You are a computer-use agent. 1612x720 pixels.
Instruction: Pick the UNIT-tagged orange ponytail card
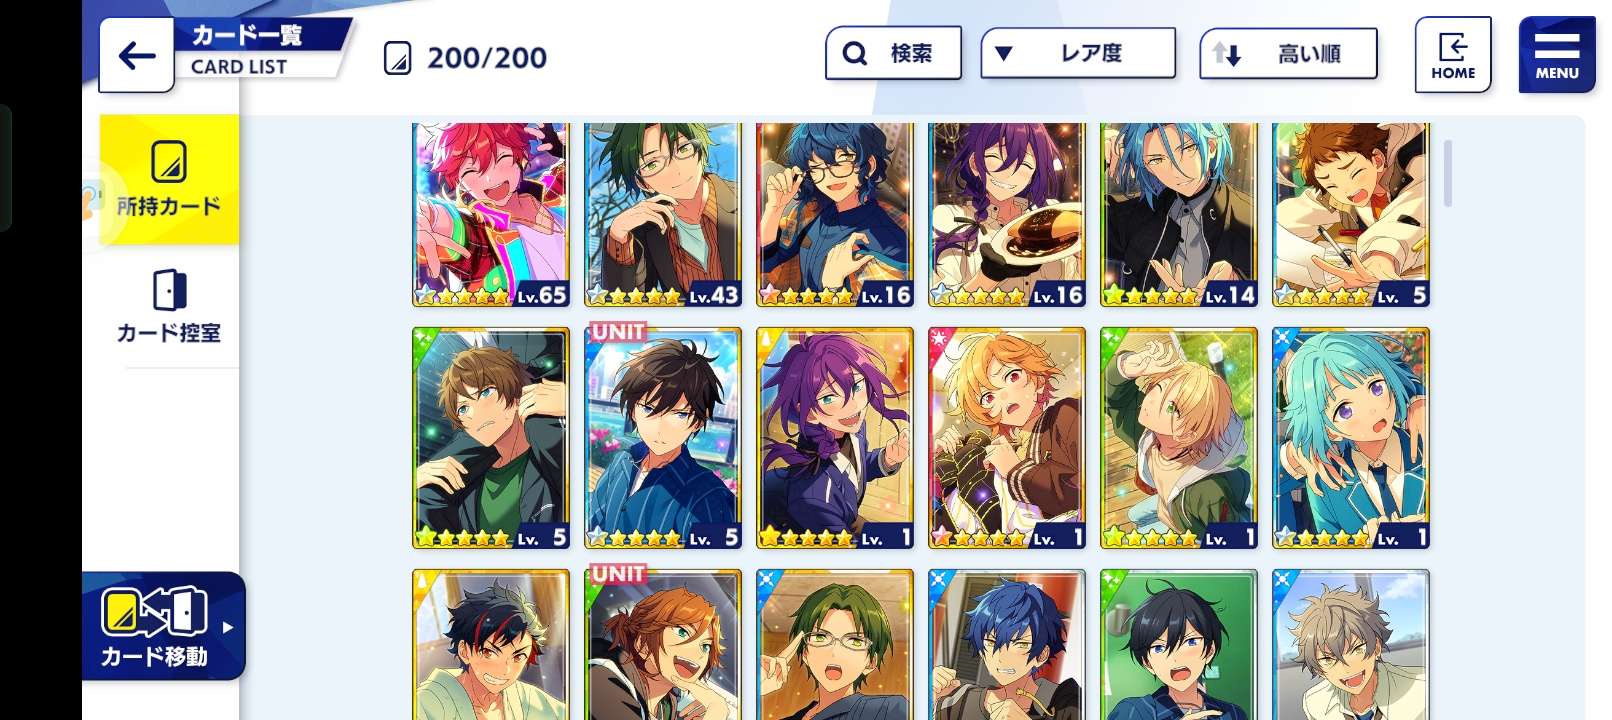coord(663,644)
